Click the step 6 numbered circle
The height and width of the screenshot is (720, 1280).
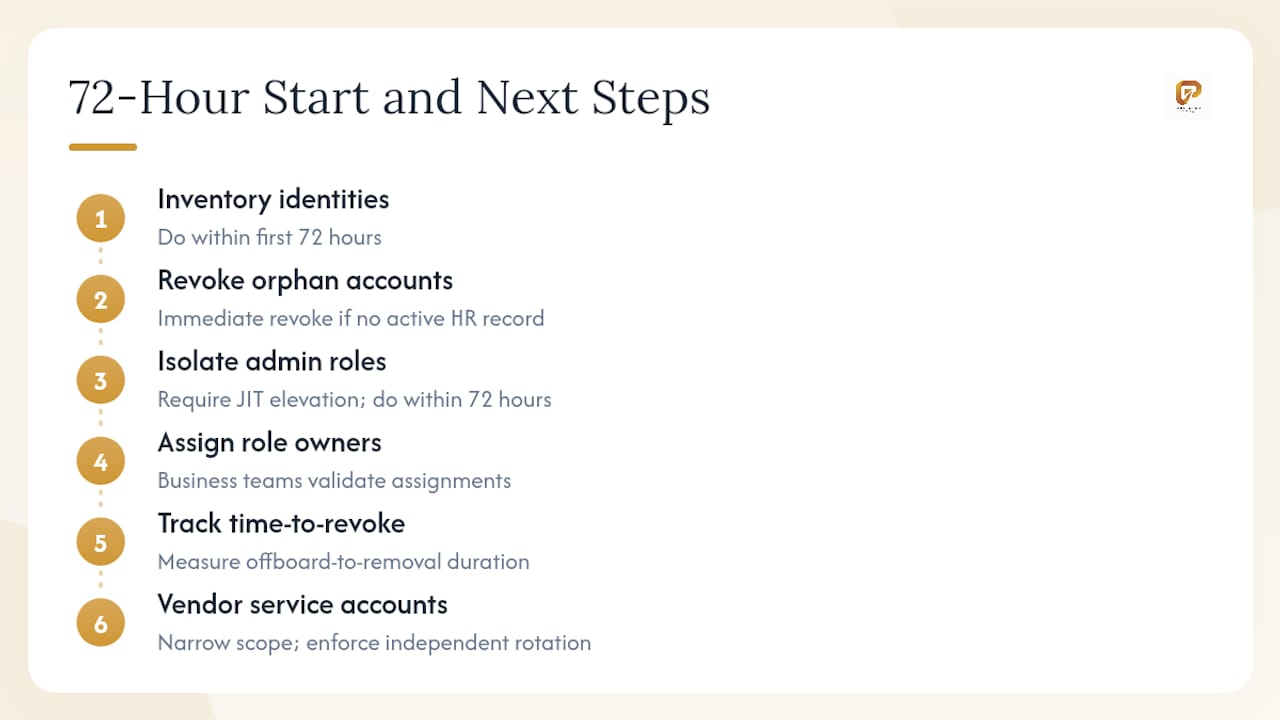(101, 624)
